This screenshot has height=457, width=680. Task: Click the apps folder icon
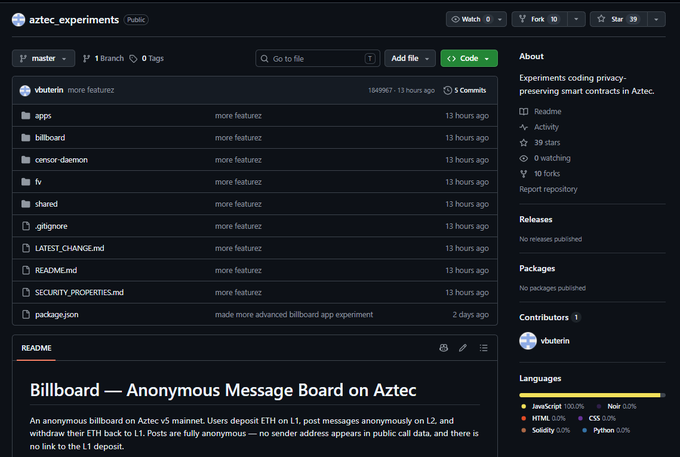click(x=26, y=115)
